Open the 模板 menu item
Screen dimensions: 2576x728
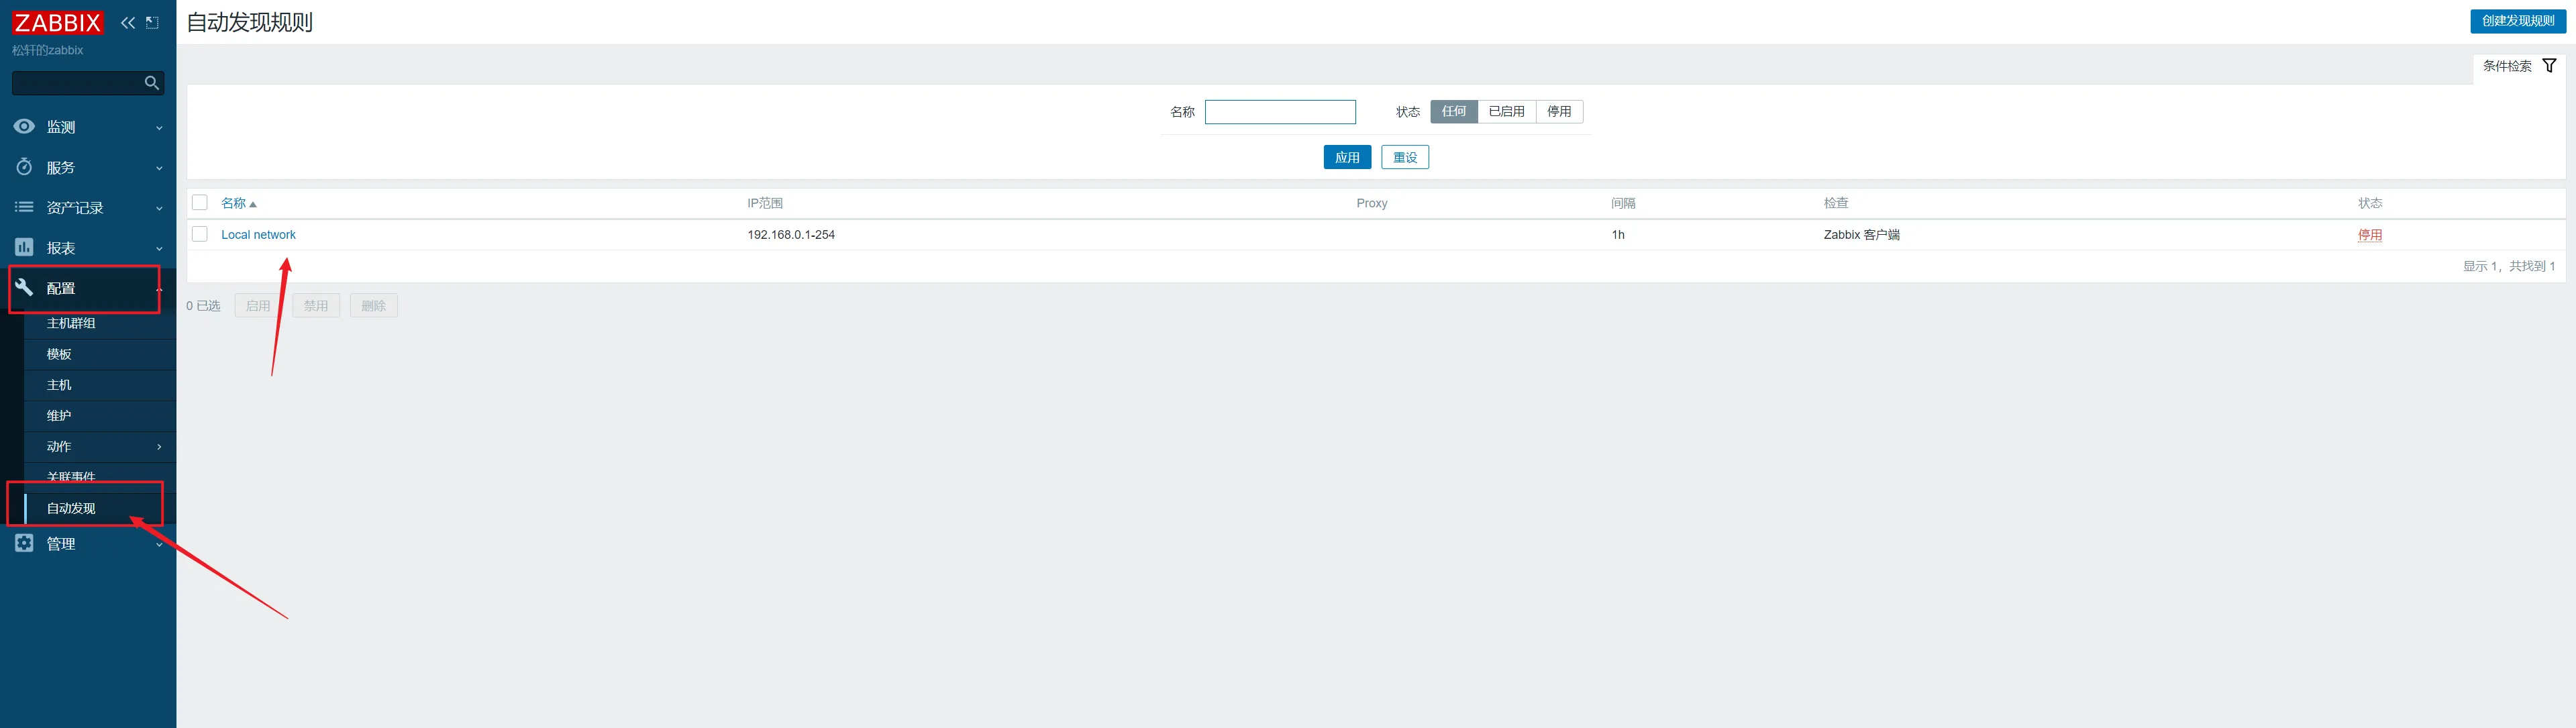click(x=59, y=354)
